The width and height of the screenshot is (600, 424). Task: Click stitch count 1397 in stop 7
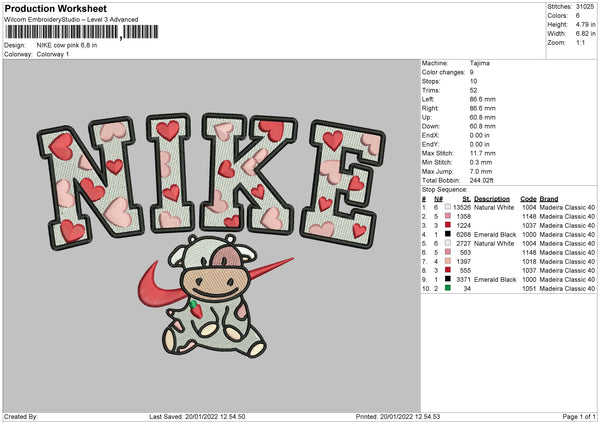coord(463,261)
